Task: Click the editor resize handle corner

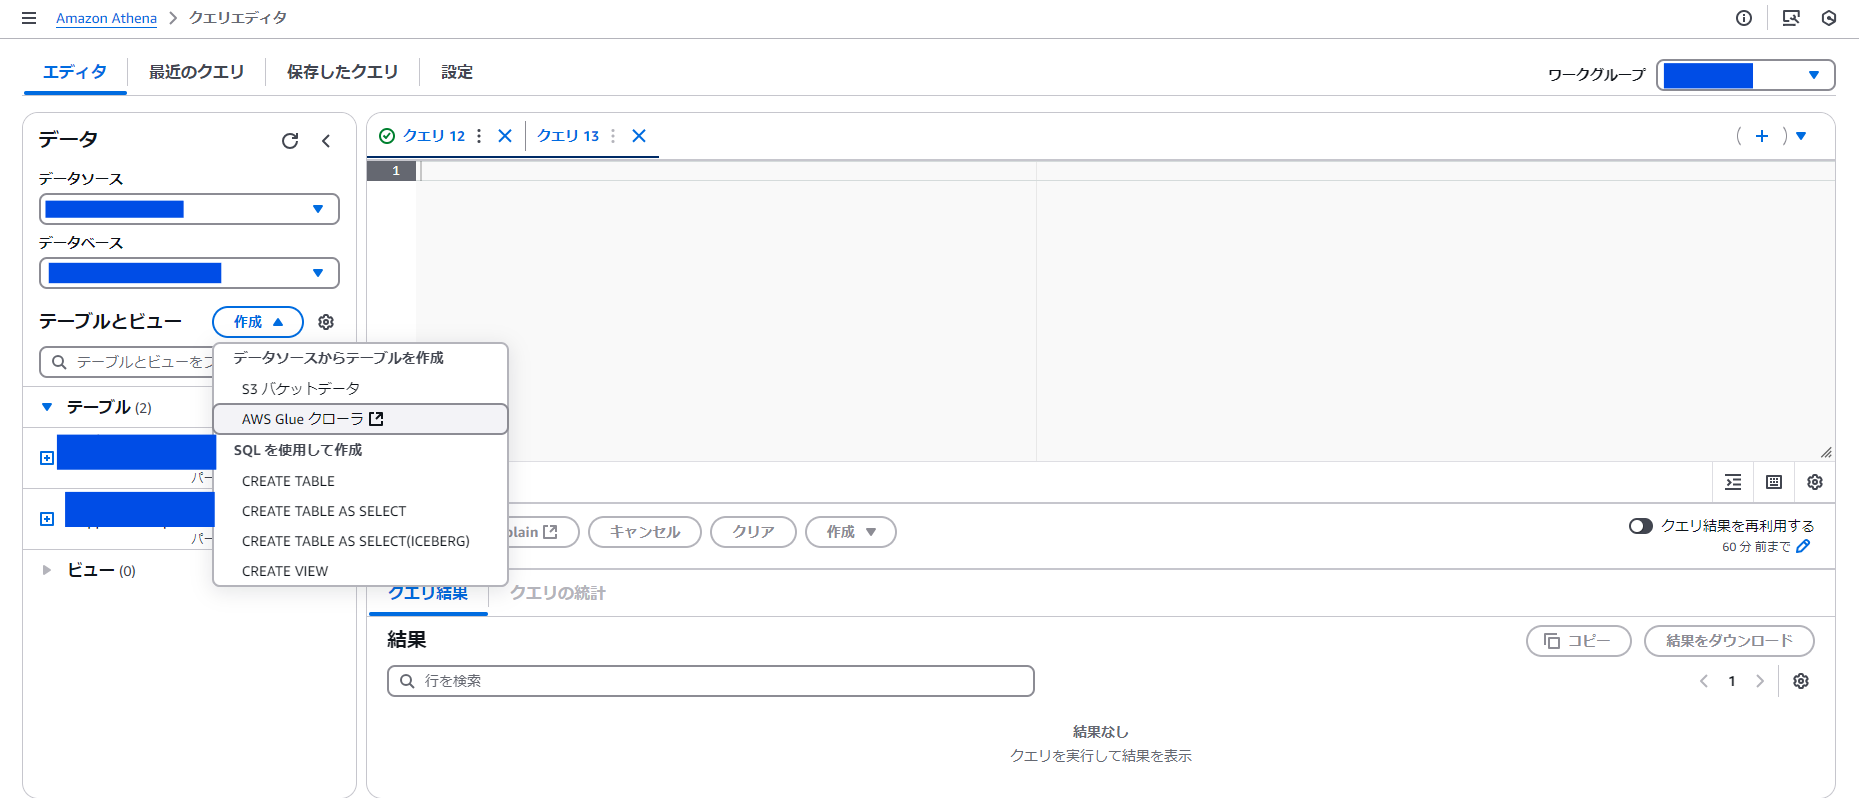Action: [x=1826, y=452]
